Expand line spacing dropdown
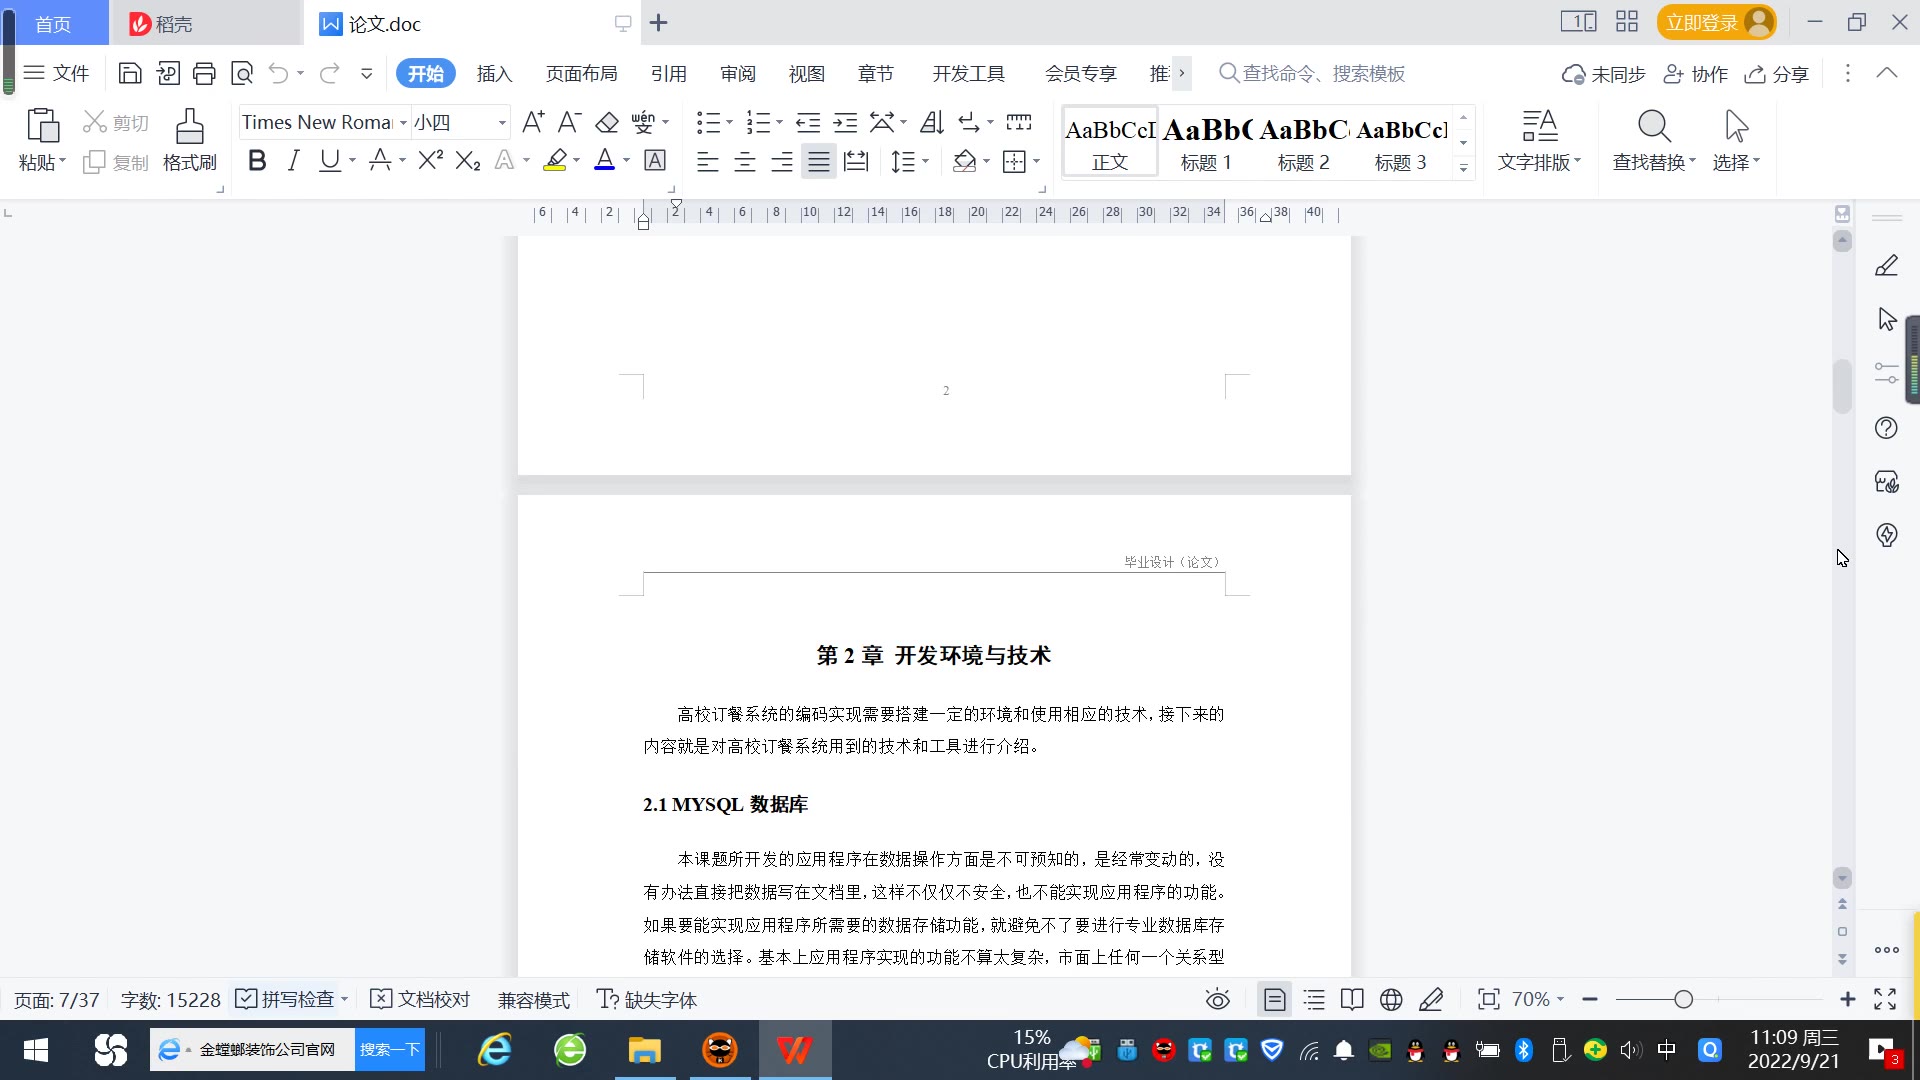The image size is (1920, 1080). pyautogui.click(x=926, y=161)
